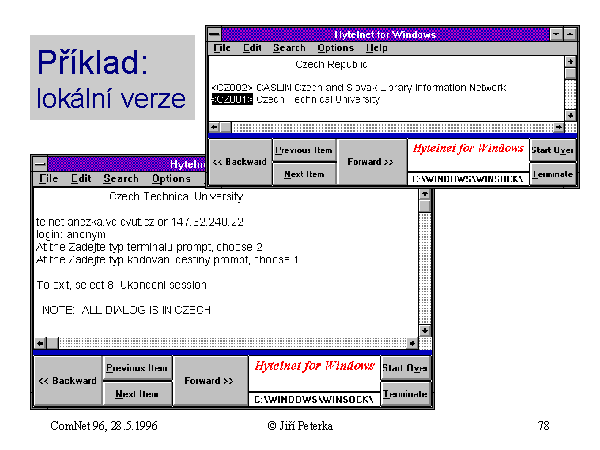Click the Czech Technical University heading in back window
This screenshot has width=600, height=450.
(176, 197)
